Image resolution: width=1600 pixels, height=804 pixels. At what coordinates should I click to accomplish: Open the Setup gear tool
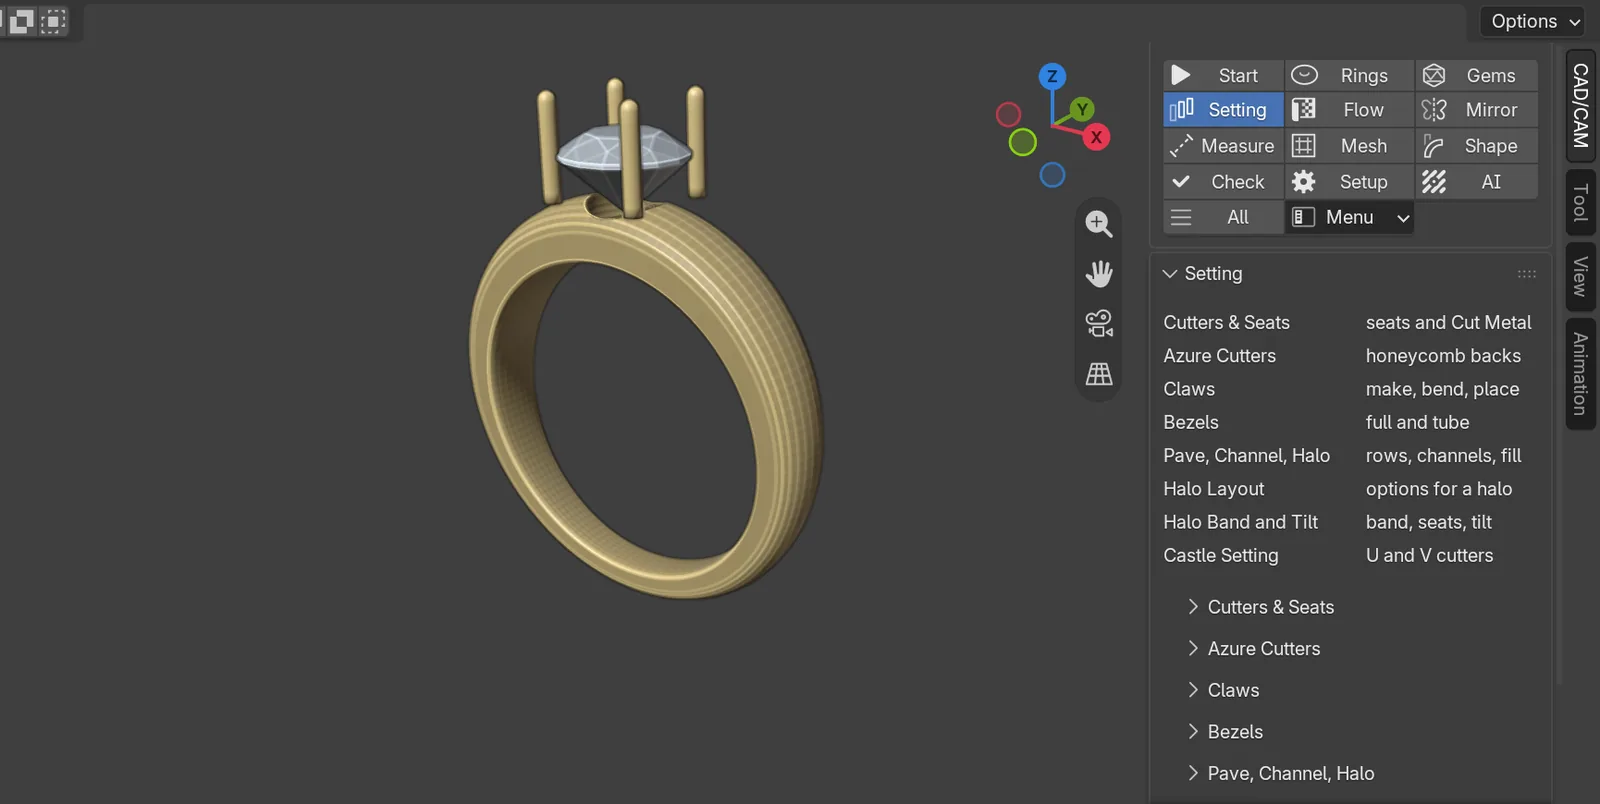pyautogui.click(x=1349, y=182)
